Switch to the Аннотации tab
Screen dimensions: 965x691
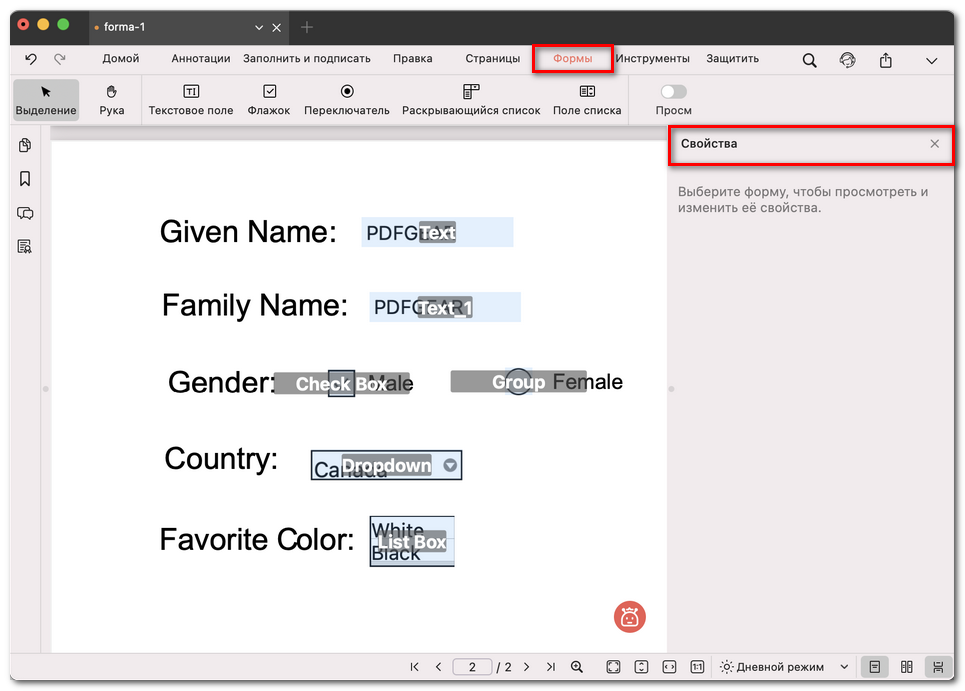click(x=200, y=59)
